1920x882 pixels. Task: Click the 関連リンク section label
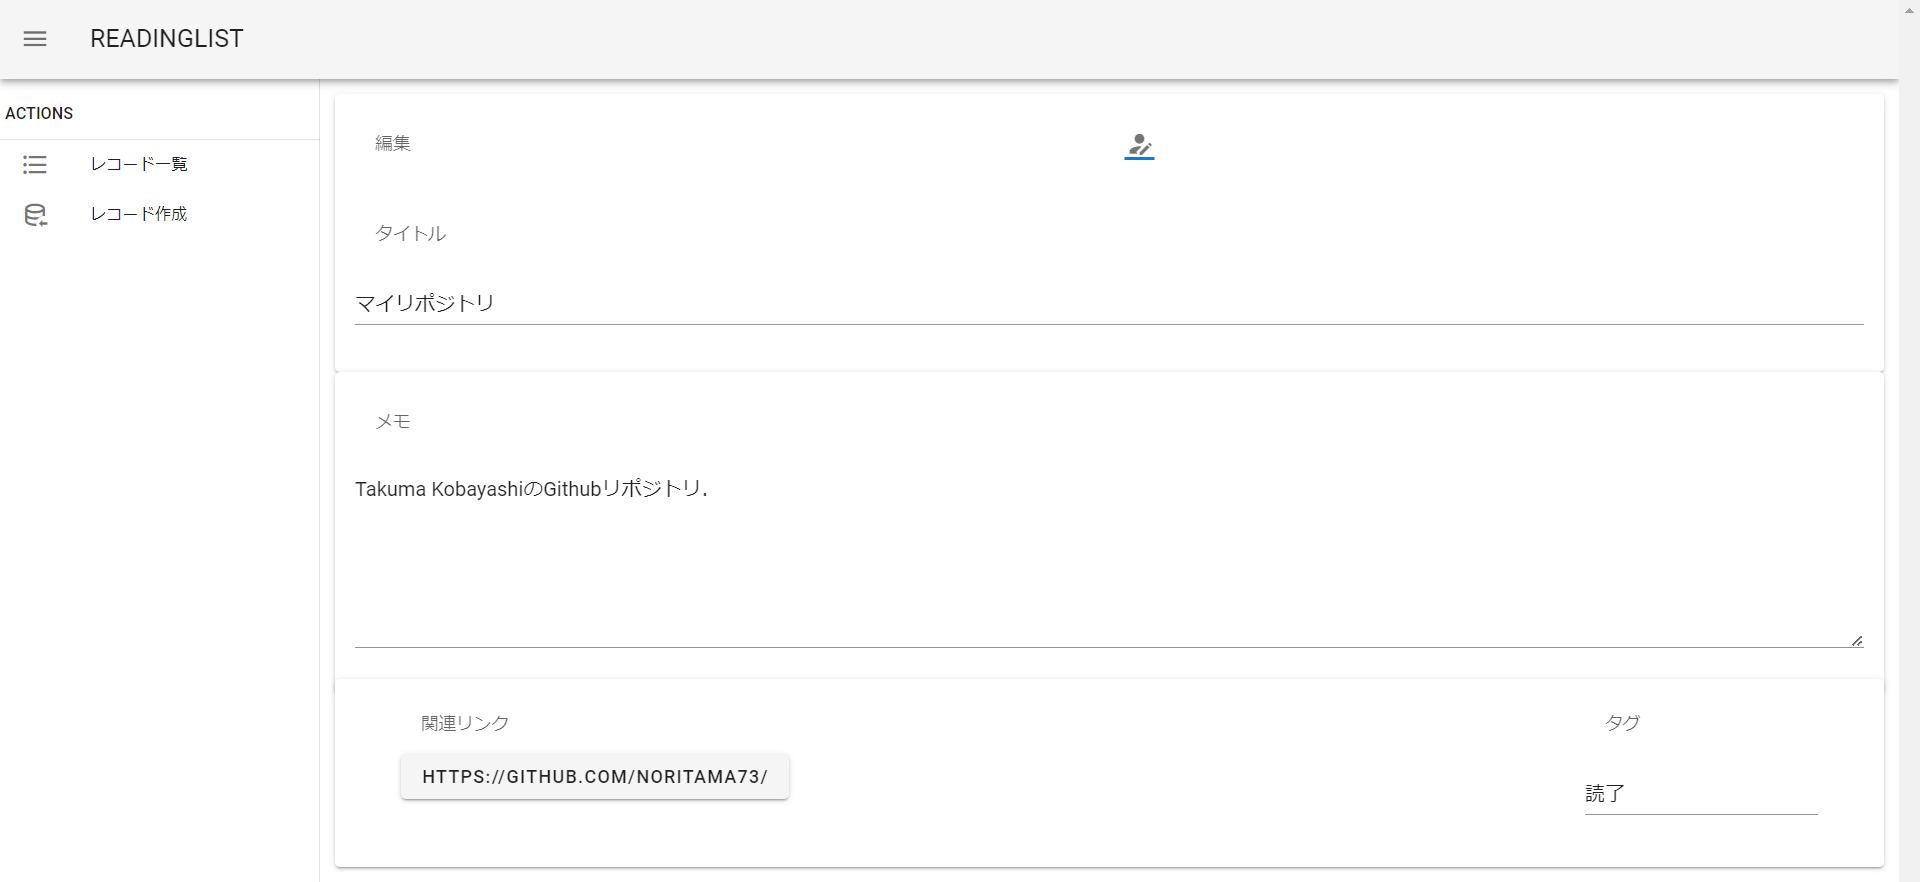(463, 723)
